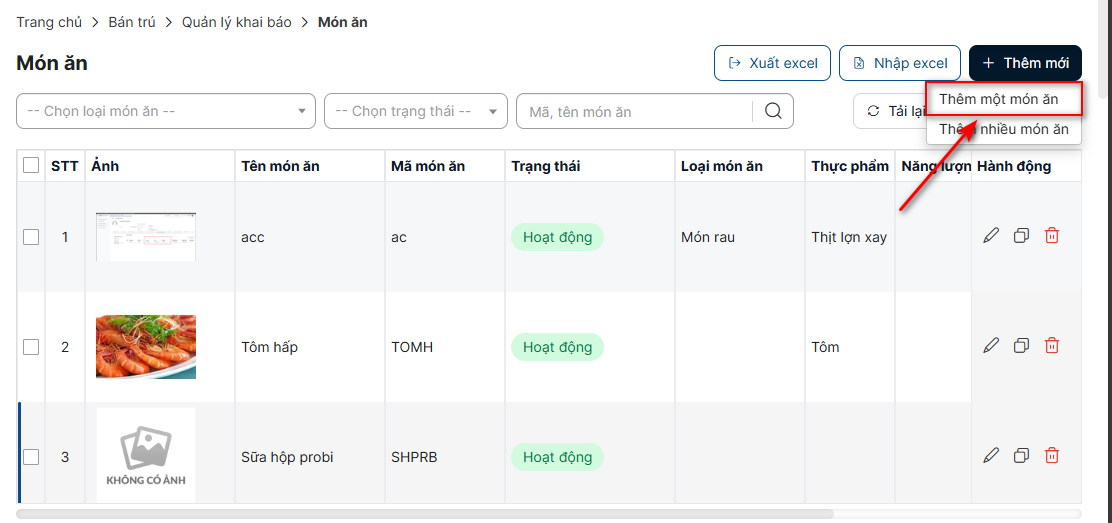Image resolution: width=1112 pixels, height=523 pixels.
Task: Check the checkbox for row 1
Action: click(31, 237)
